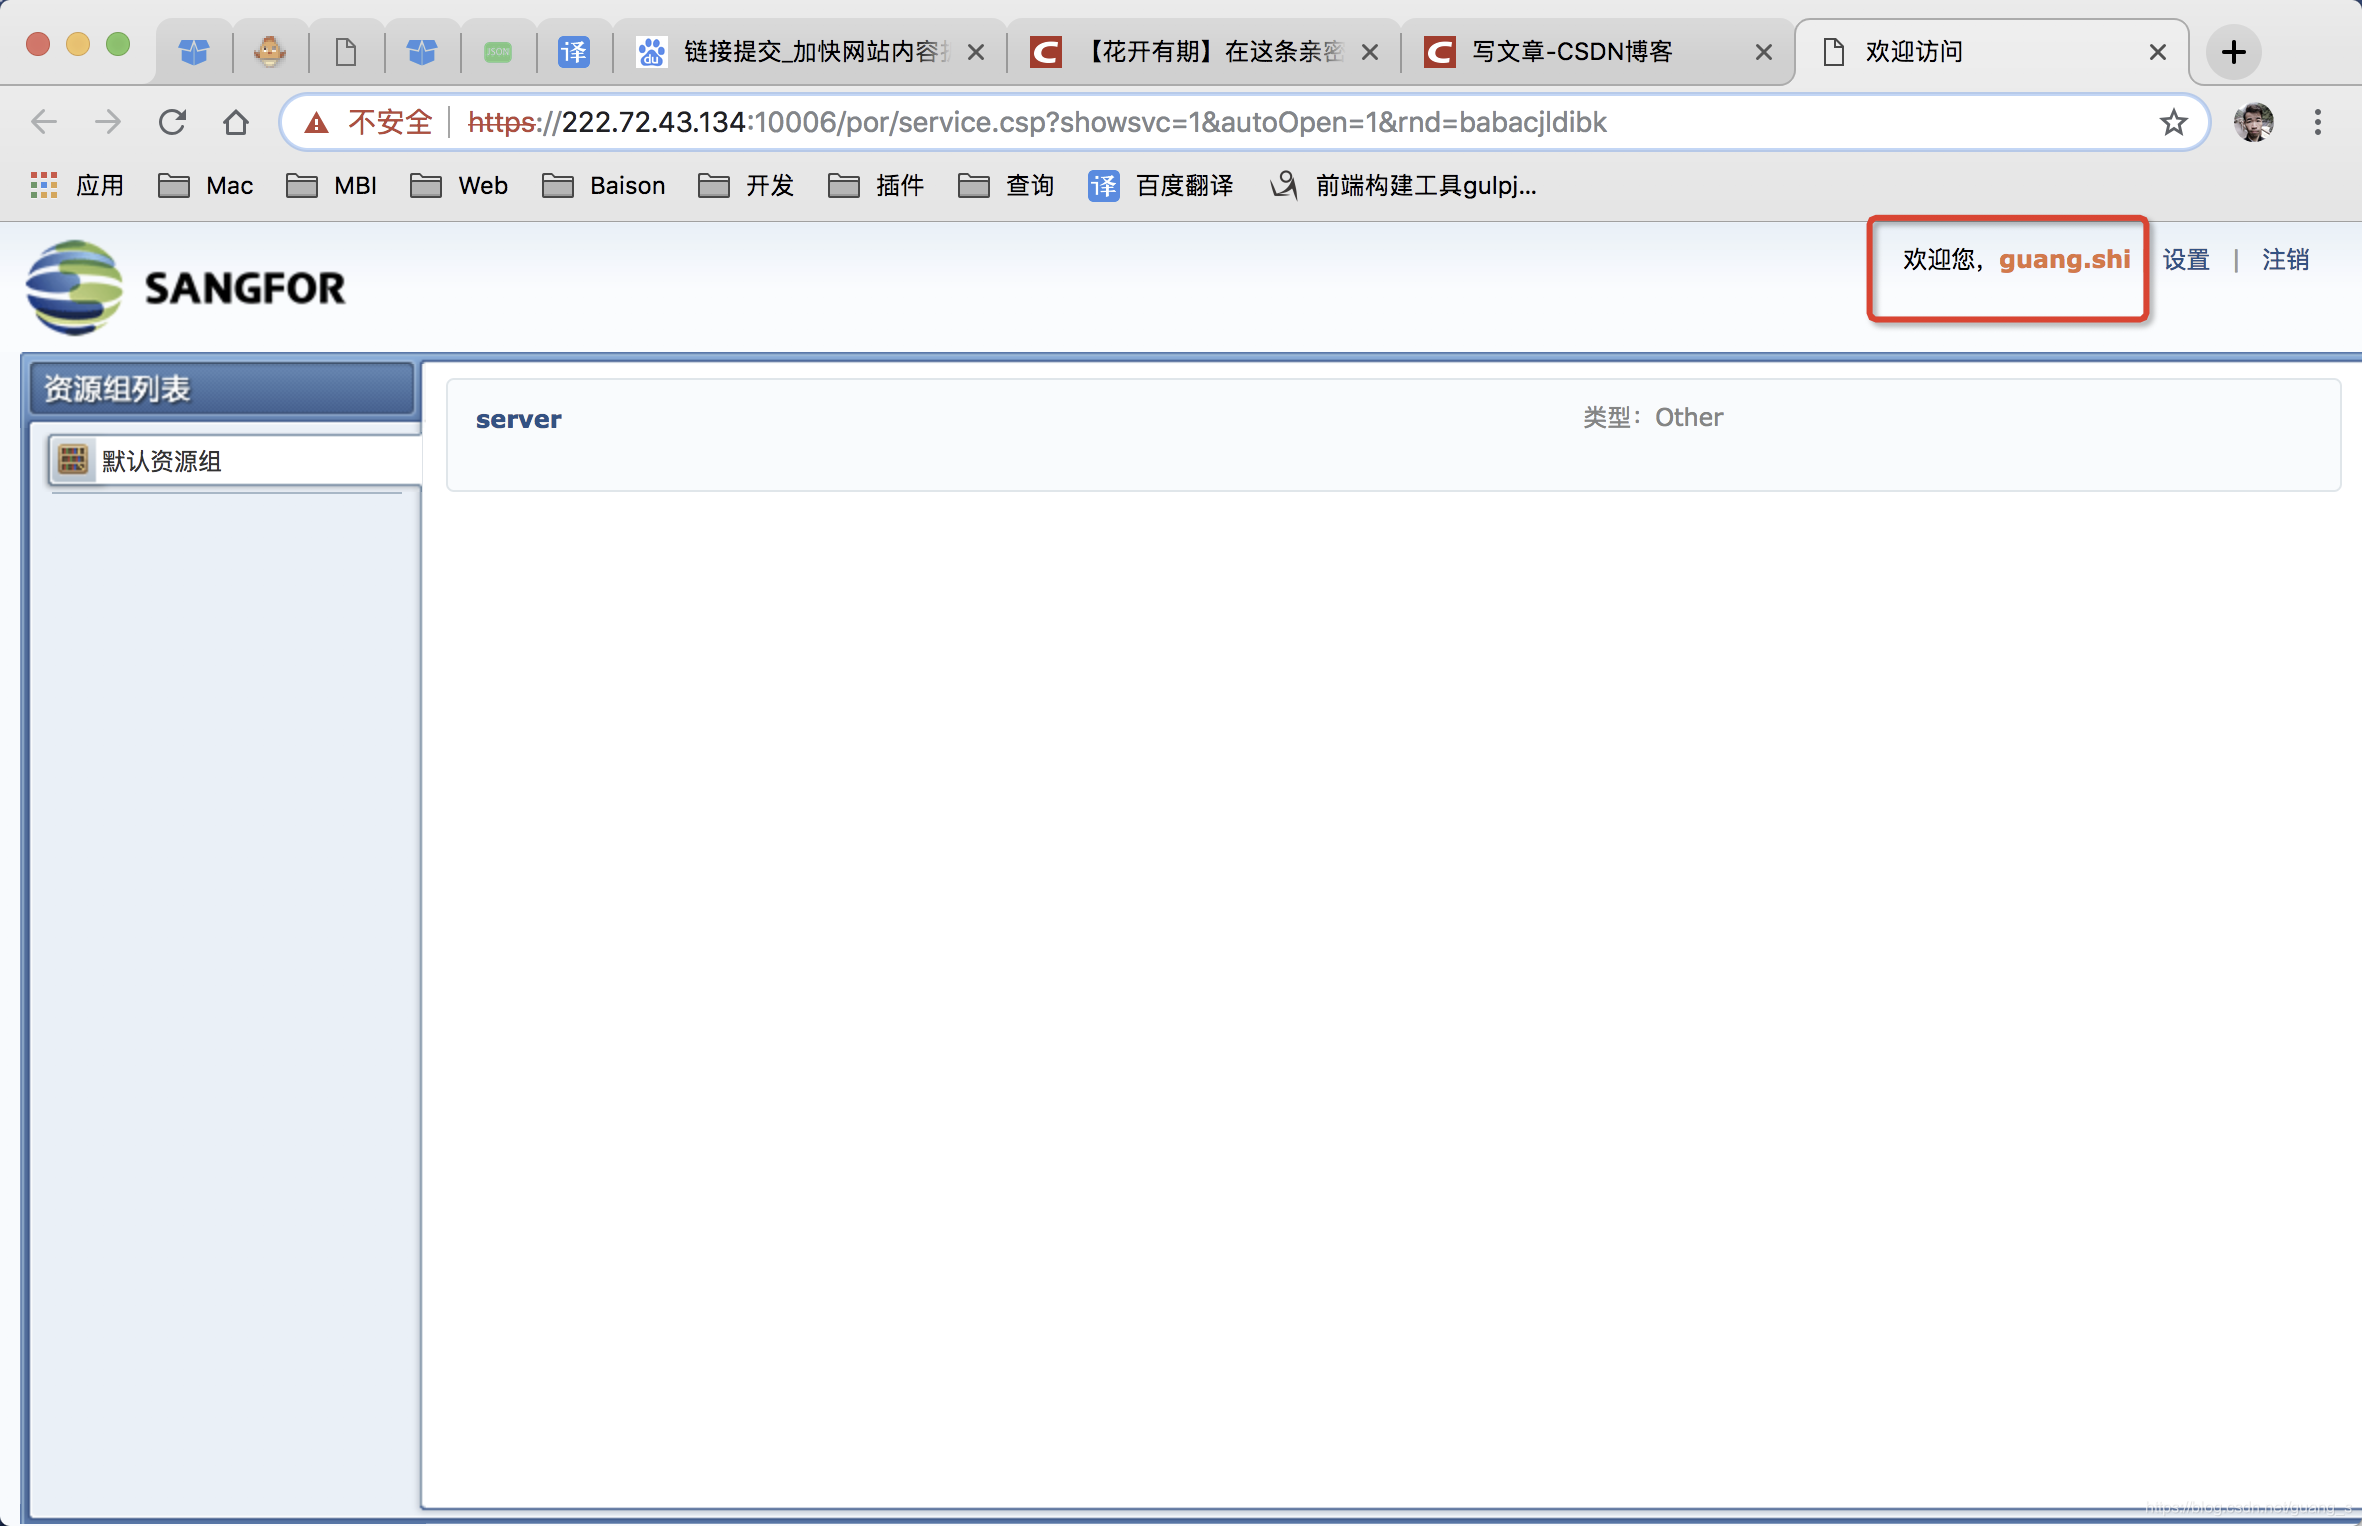Viewport: 2362px width, 1526px height.
Task: Click the user profile avatar
Action: [2253, 122]
